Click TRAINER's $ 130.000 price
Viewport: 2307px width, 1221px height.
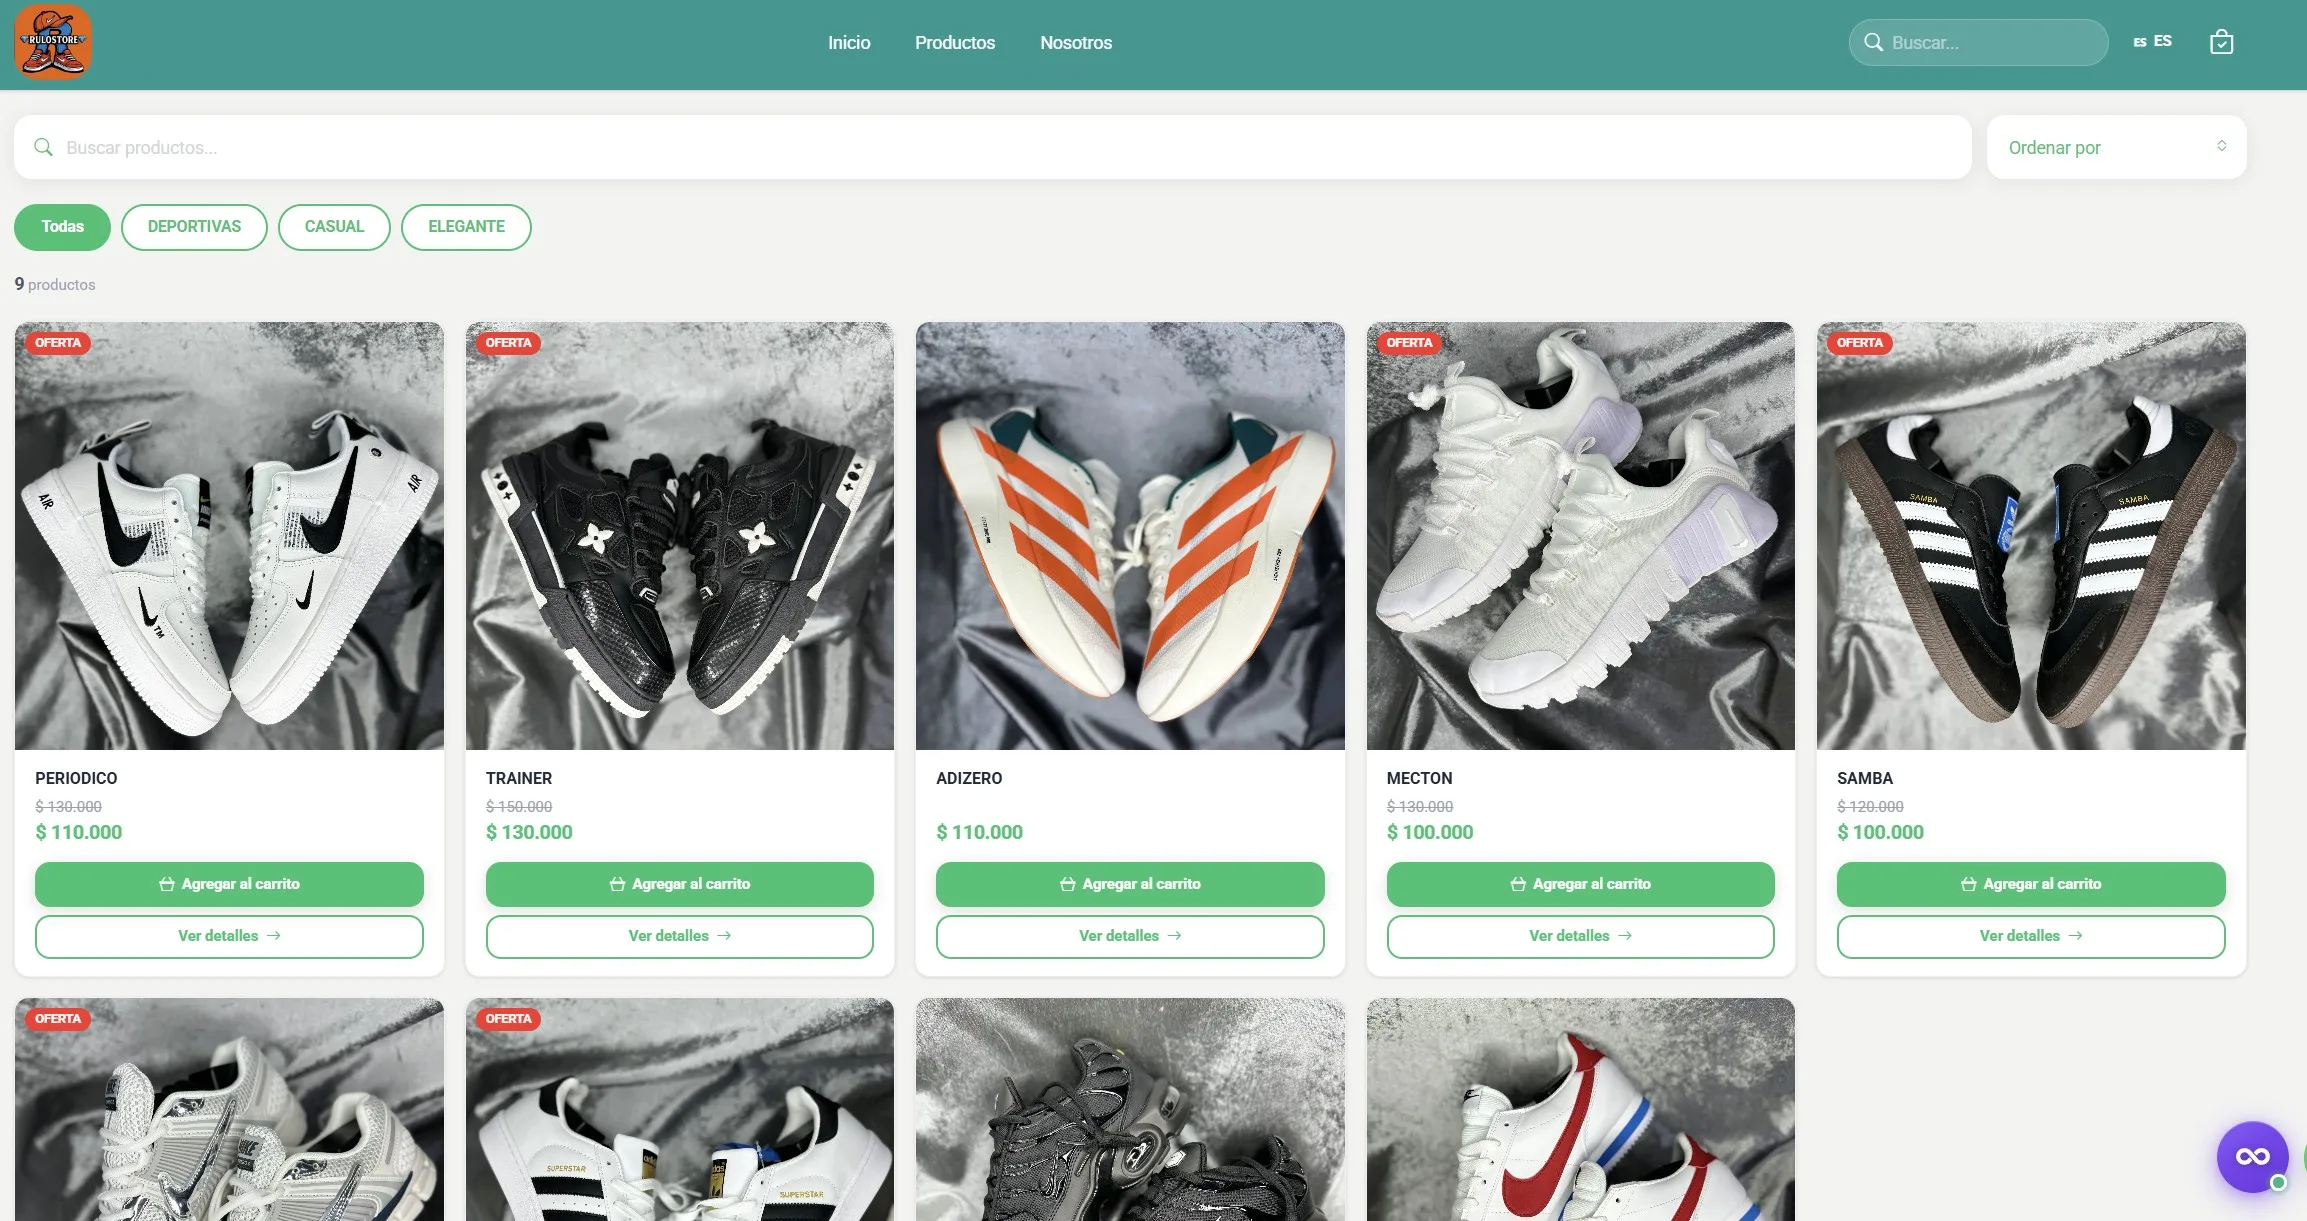(529, 832)
